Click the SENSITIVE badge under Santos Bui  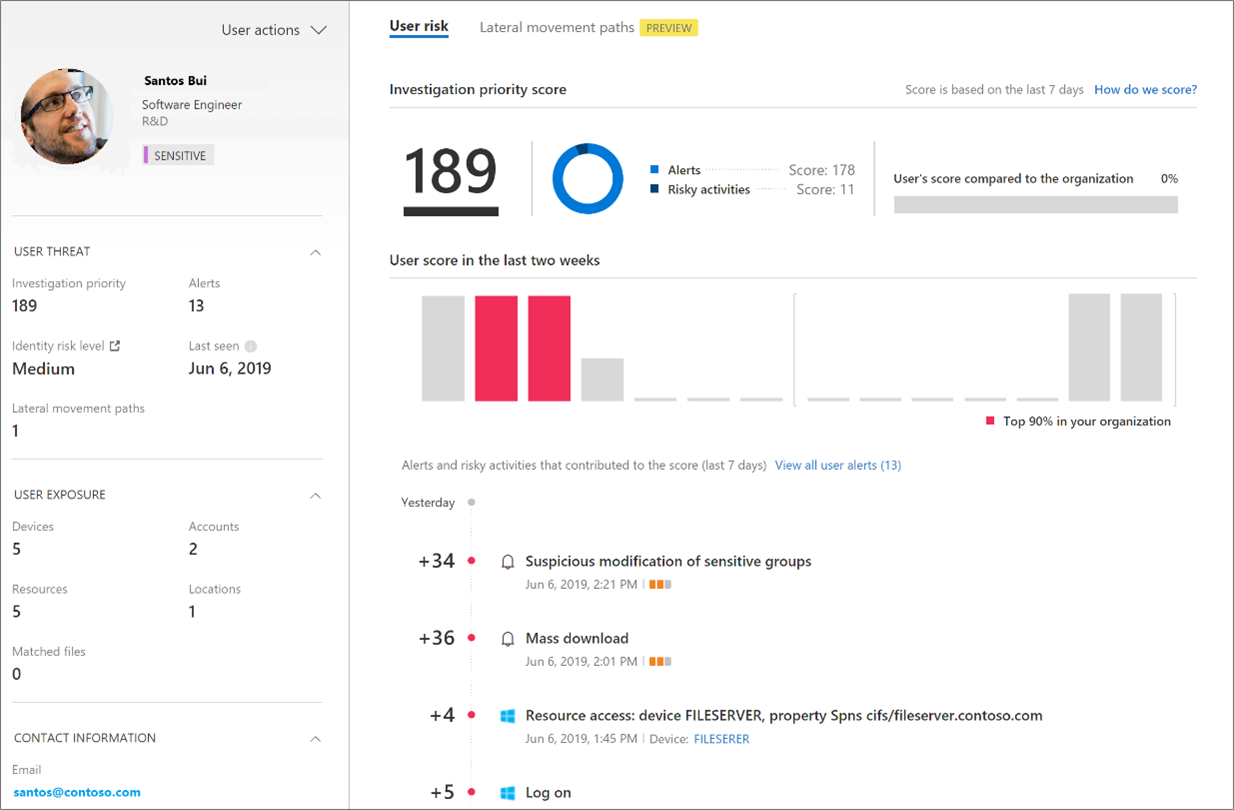(x=176, y=155)
